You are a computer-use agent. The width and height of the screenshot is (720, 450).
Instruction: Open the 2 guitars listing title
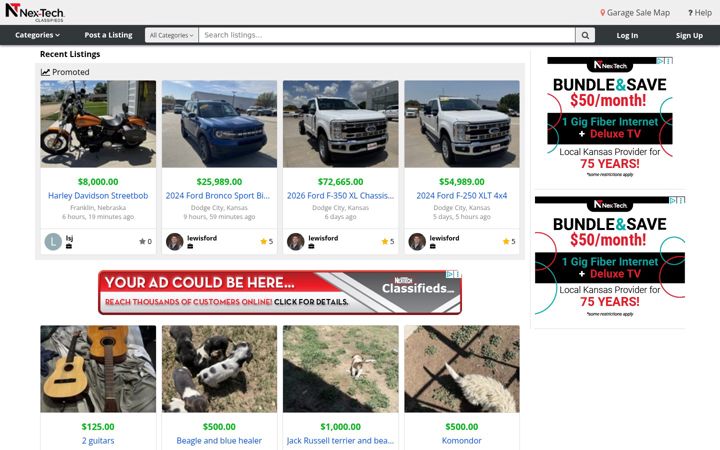click(x=98, y=441)
